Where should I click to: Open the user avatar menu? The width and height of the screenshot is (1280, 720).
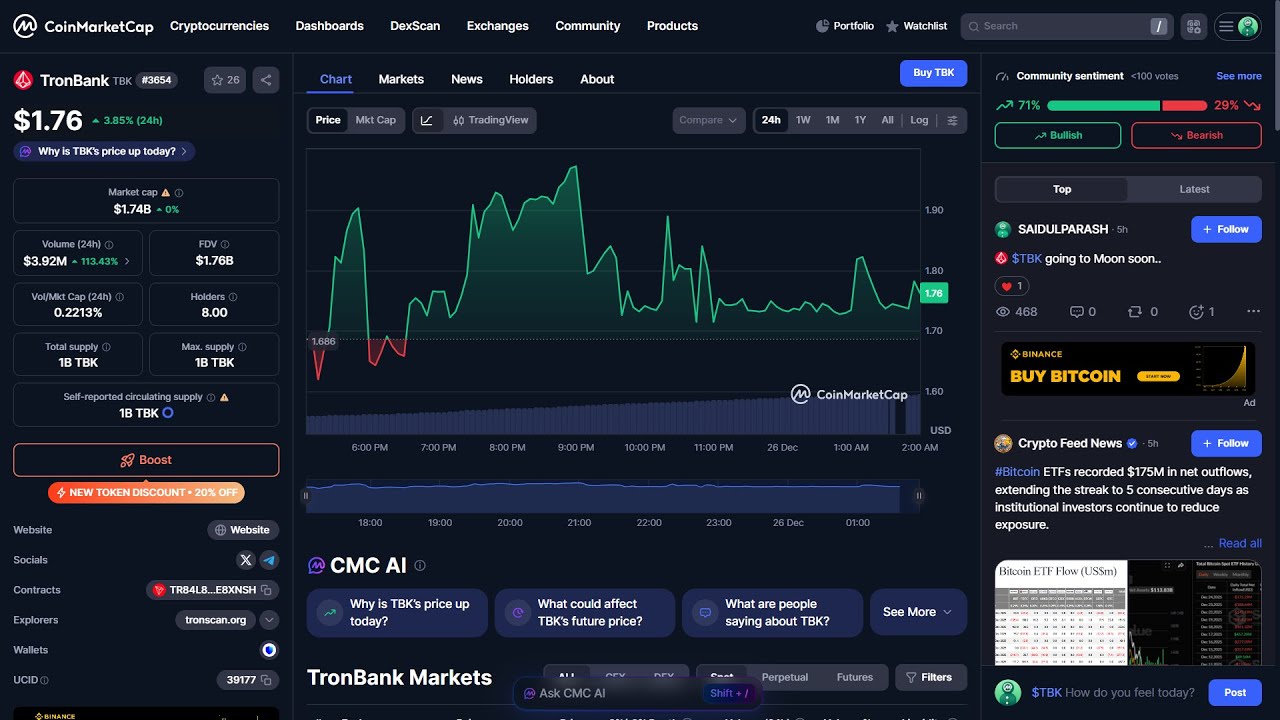(1238, 27)
